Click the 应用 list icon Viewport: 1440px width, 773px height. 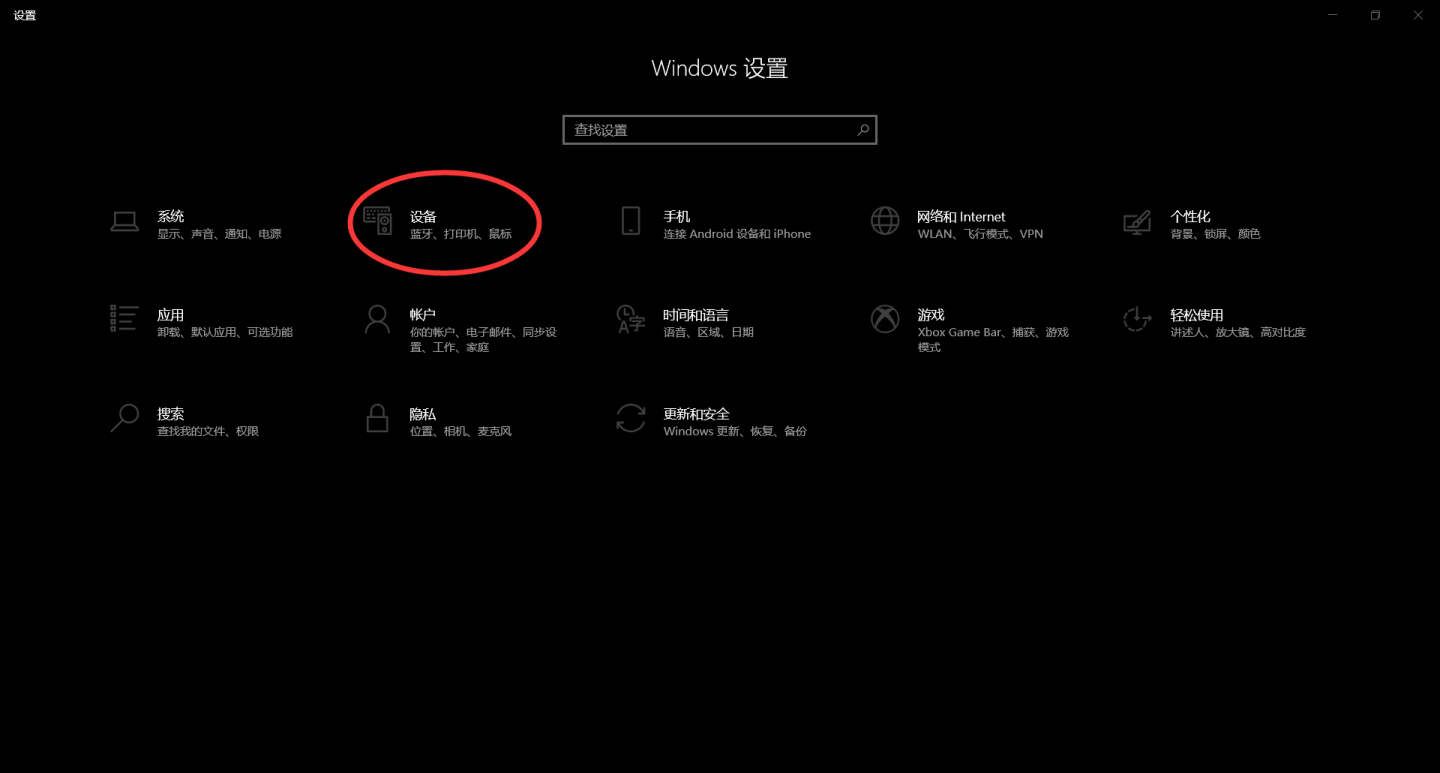coord(124,319)
